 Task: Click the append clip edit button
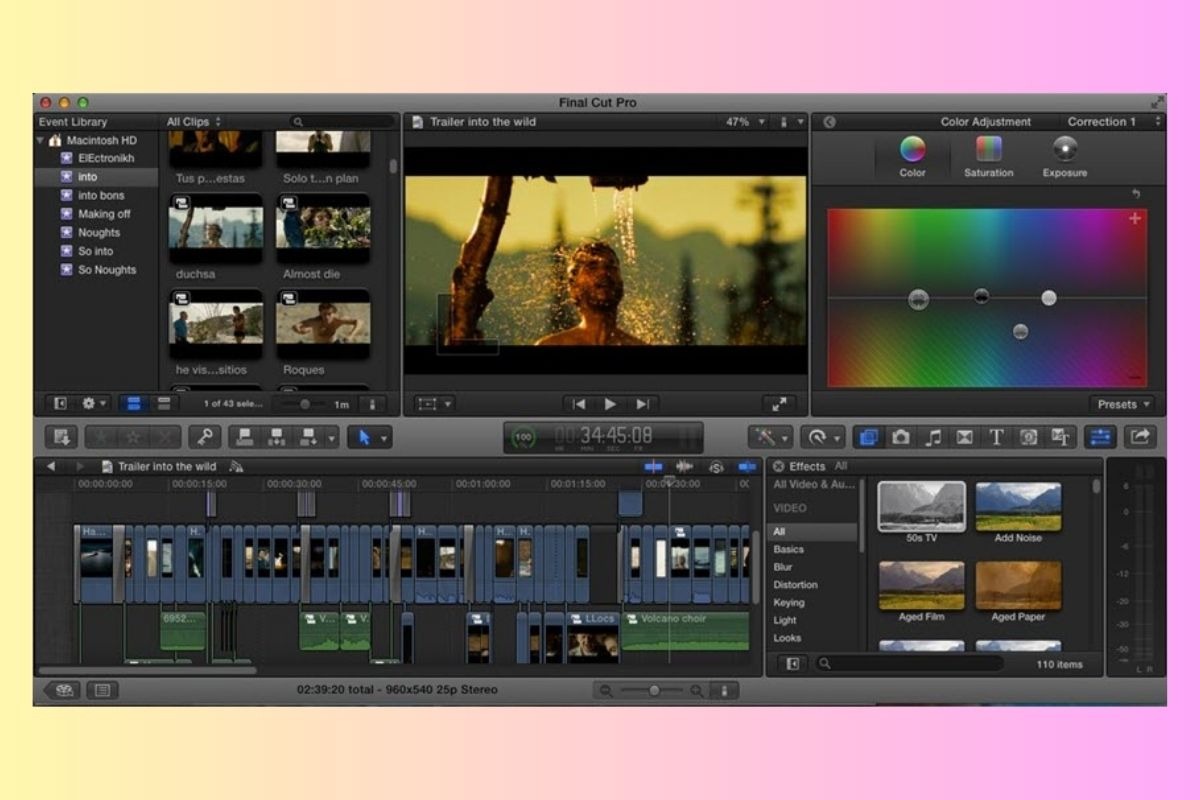pos(307,437)
